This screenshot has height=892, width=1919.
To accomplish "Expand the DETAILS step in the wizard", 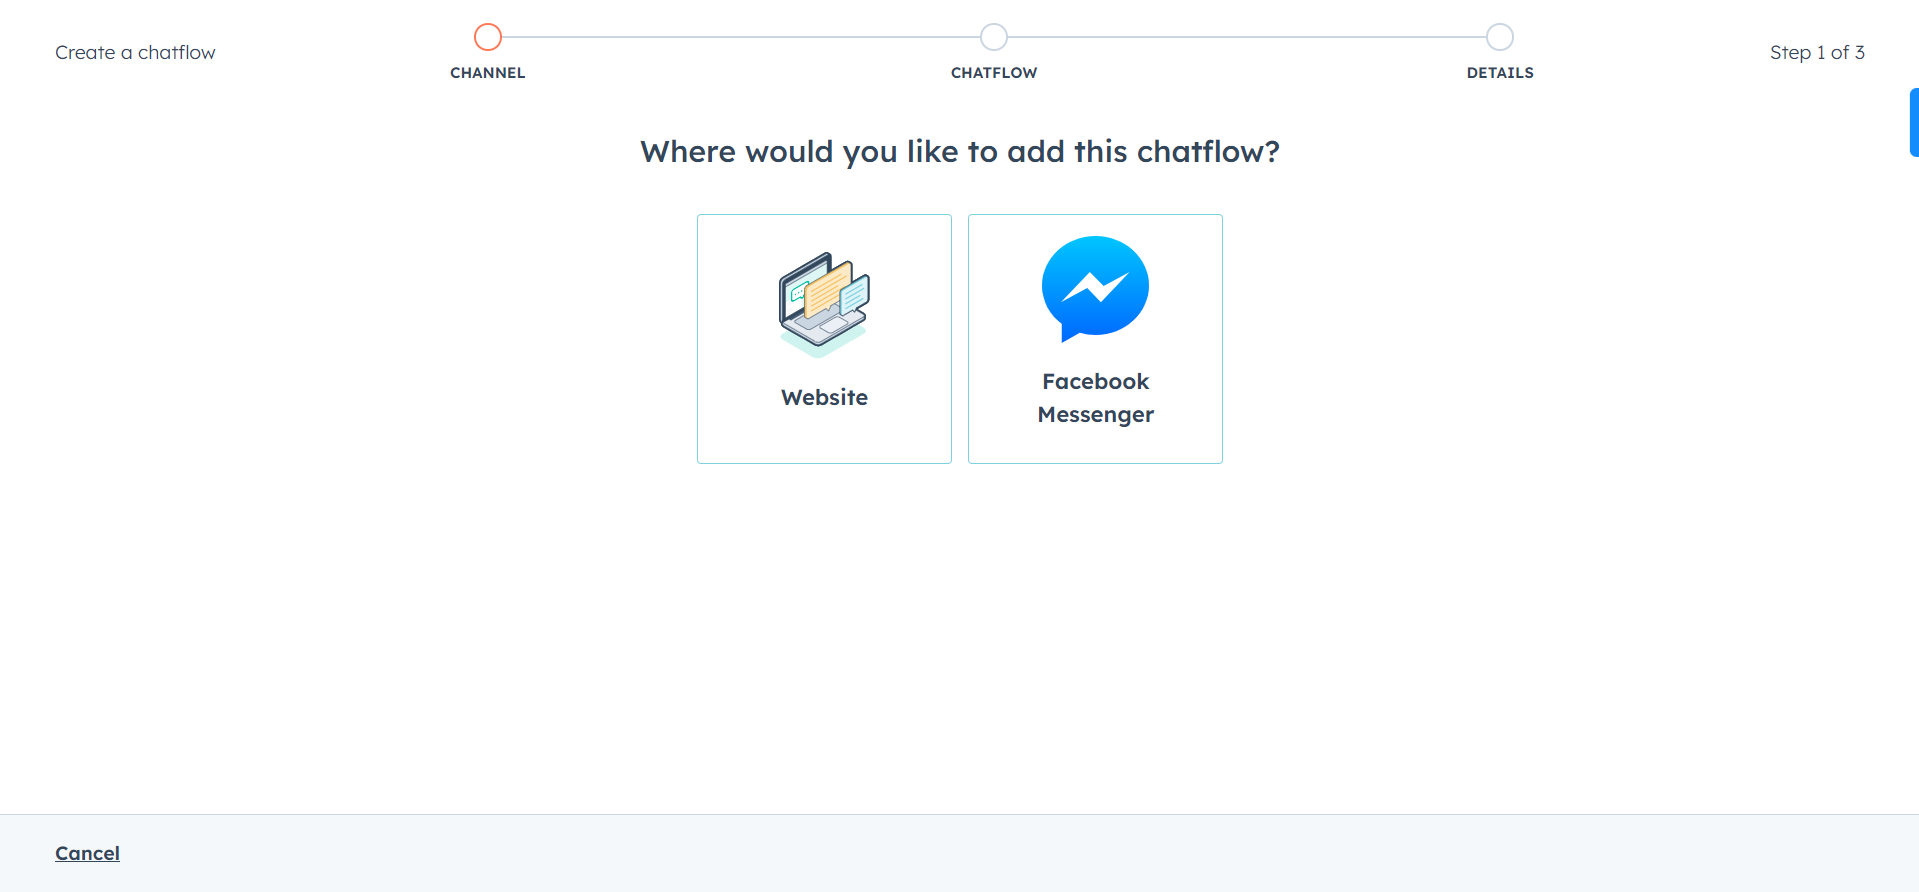I will pyautogui.click(x=1499, y=52).
